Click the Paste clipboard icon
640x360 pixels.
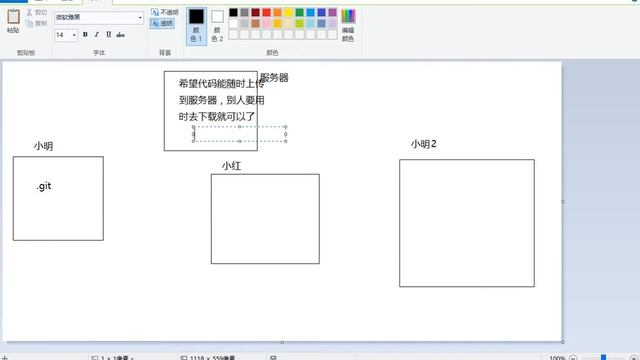click(13, 17)
